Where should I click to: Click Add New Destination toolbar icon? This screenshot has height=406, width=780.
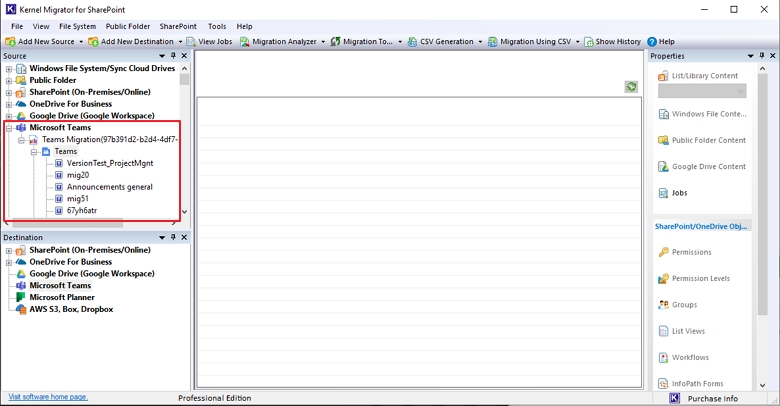pos(93,42)
